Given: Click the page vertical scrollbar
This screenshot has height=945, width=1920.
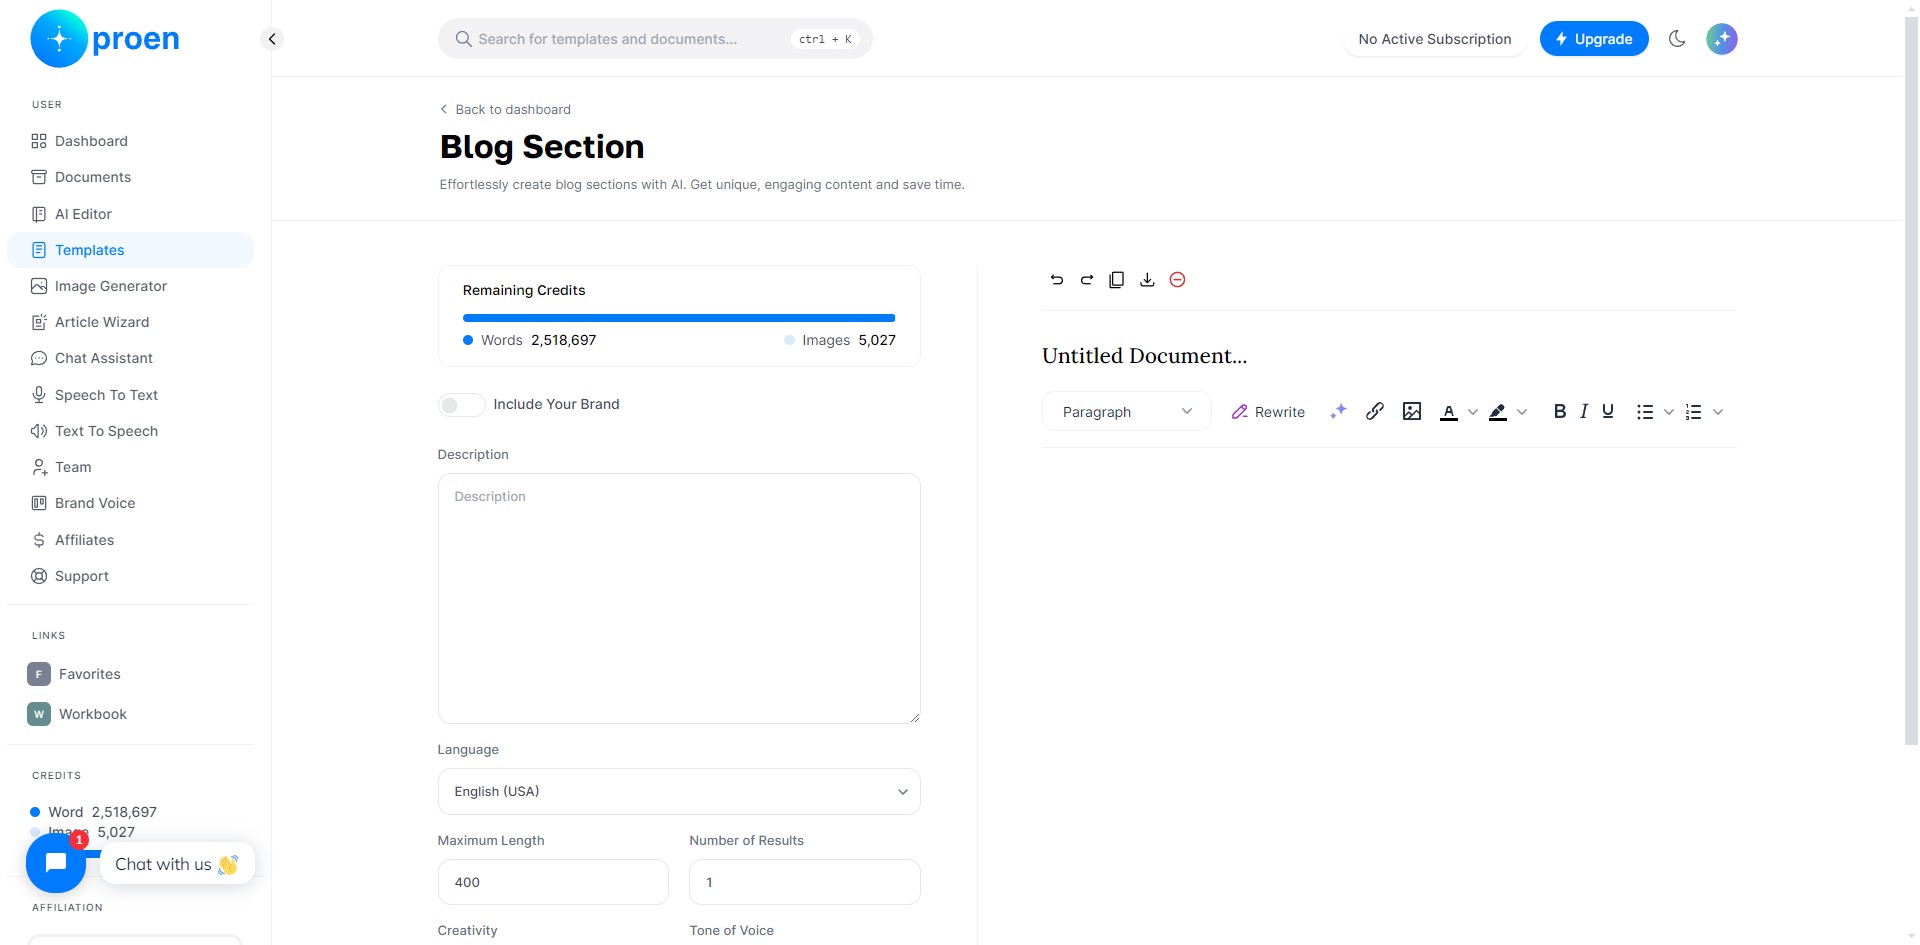Looking at the screenshot, I should point(1911,380).
